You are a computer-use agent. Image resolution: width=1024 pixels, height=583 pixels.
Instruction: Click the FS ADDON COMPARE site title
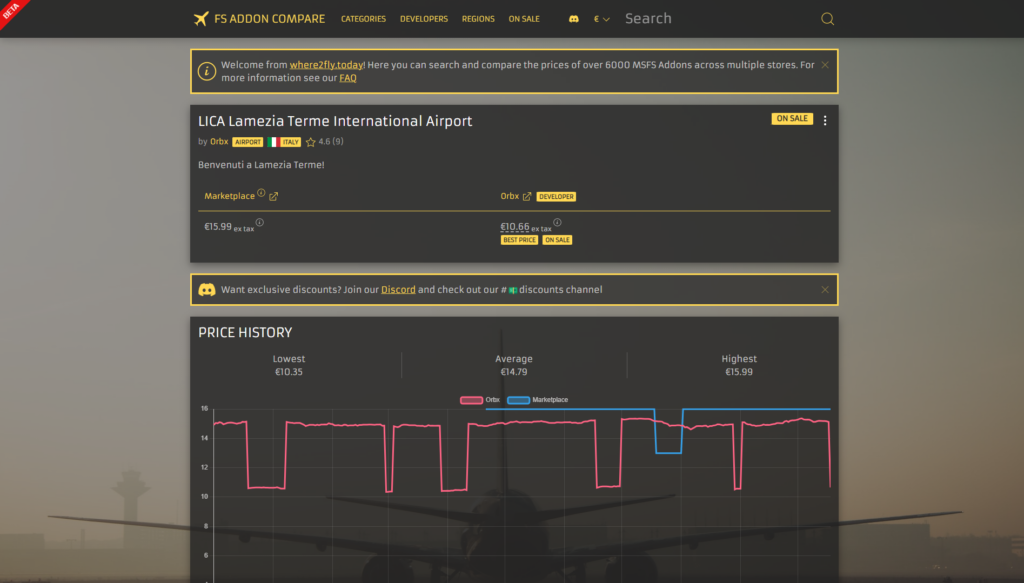coord(269,19)
